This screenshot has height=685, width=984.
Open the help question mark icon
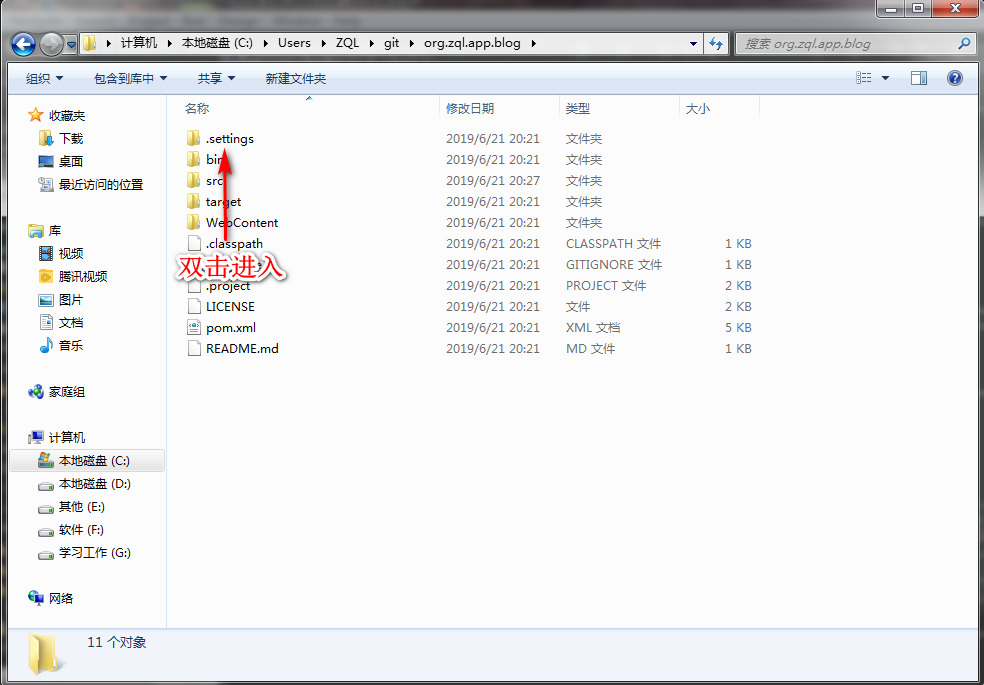pos(955,77)
